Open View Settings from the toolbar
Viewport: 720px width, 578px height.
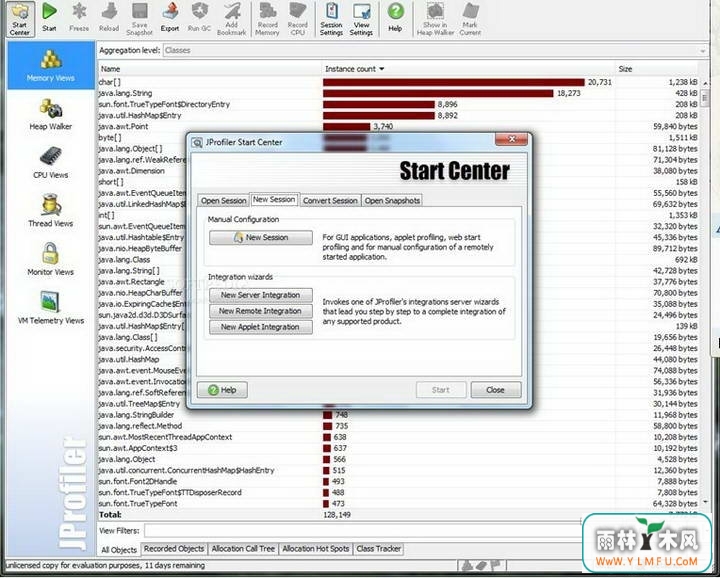pos(361,19)
